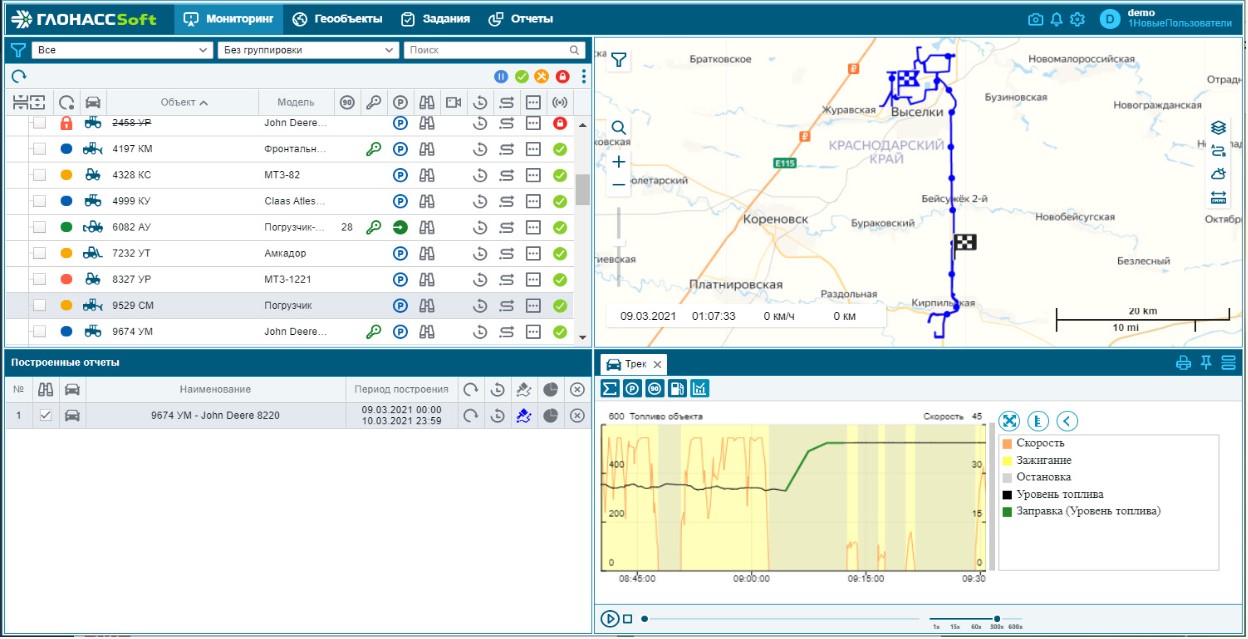1248x639 pixels.
Task: Open the notifications bell
Action: coord(1056,19)
